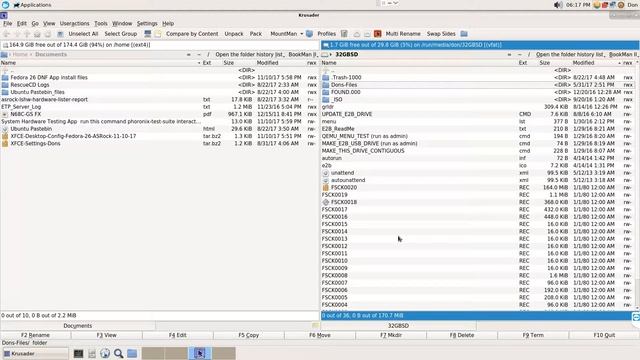640x360 pixels.
Task: Open the Go menu
Action: coord(35,24)
